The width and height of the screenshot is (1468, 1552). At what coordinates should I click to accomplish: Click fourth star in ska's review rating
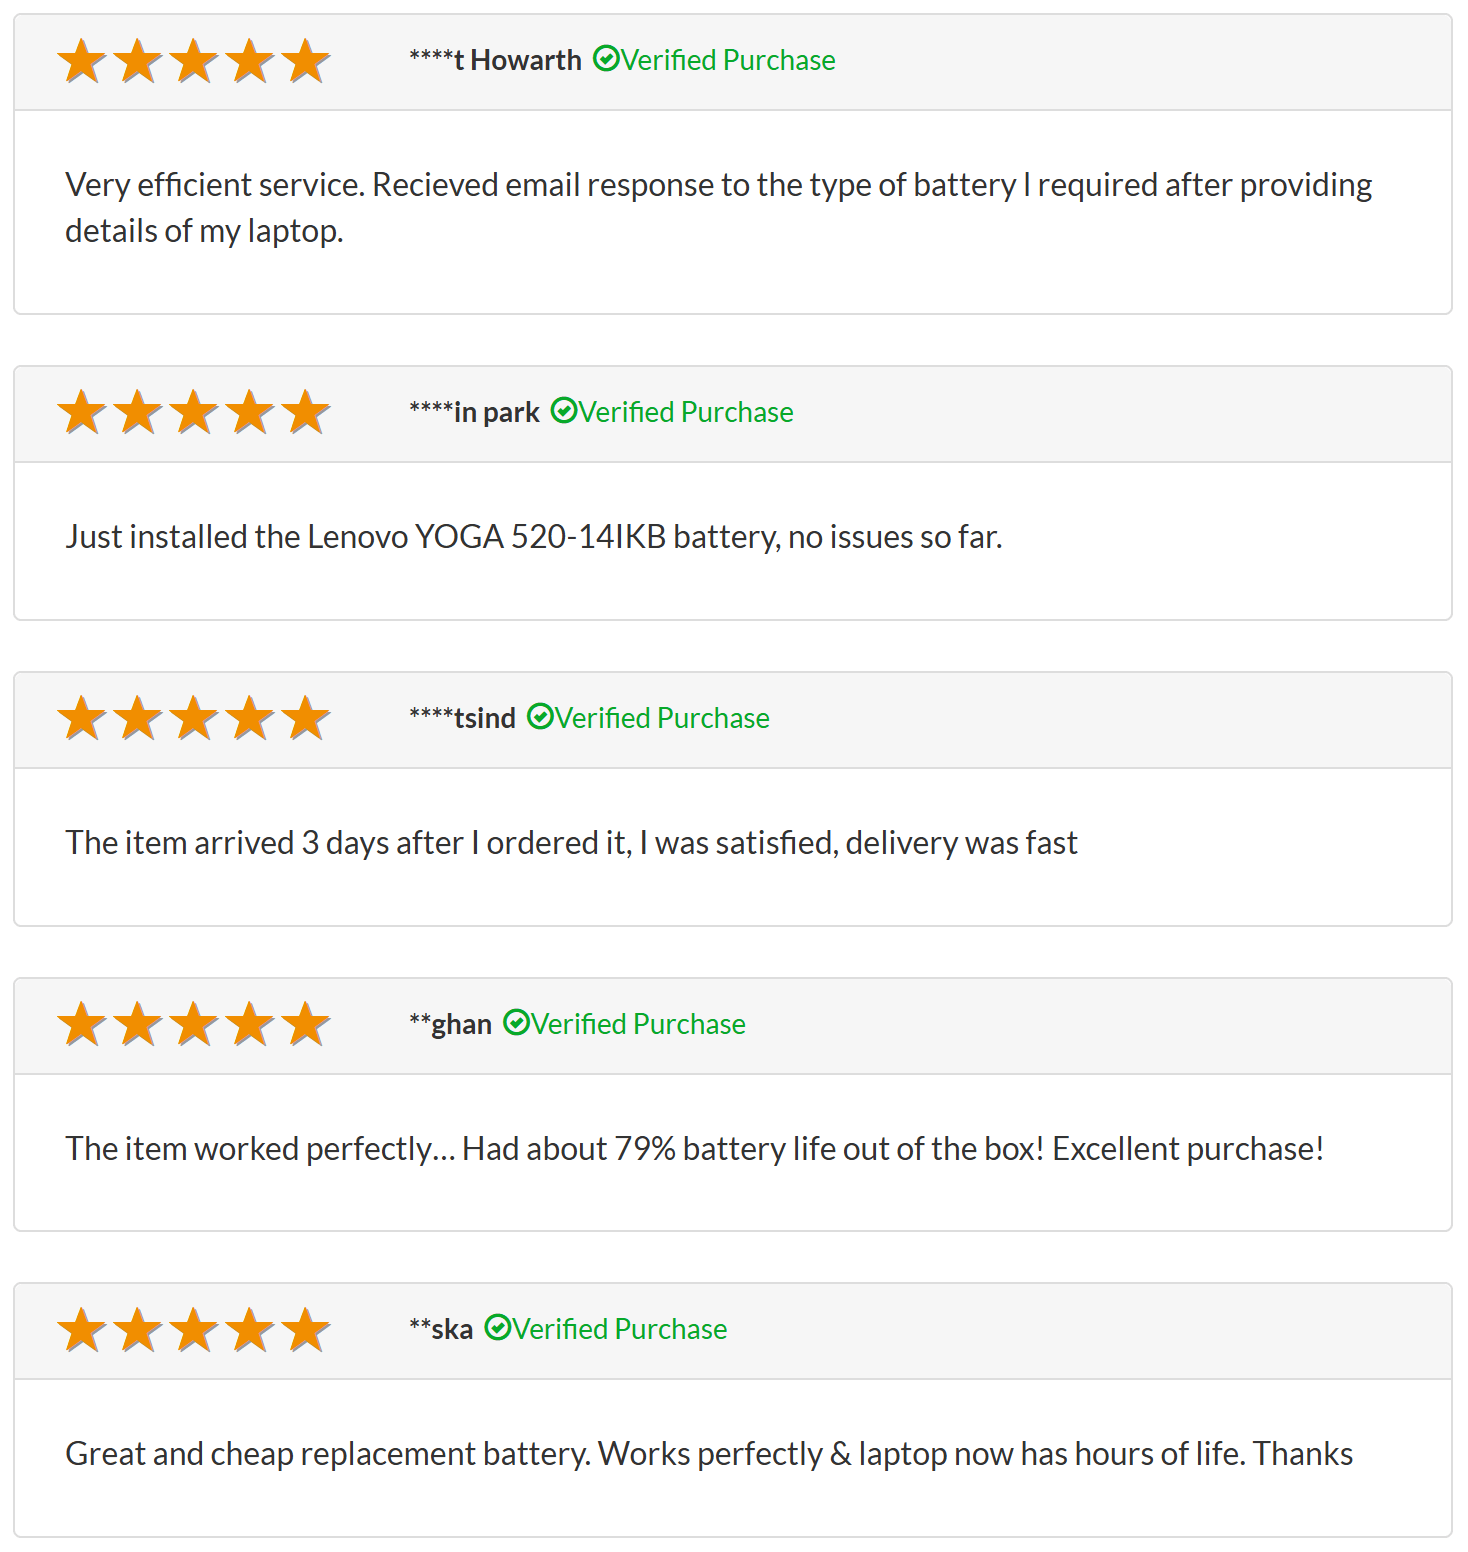pyautogui.click(x=250, y=1330)
